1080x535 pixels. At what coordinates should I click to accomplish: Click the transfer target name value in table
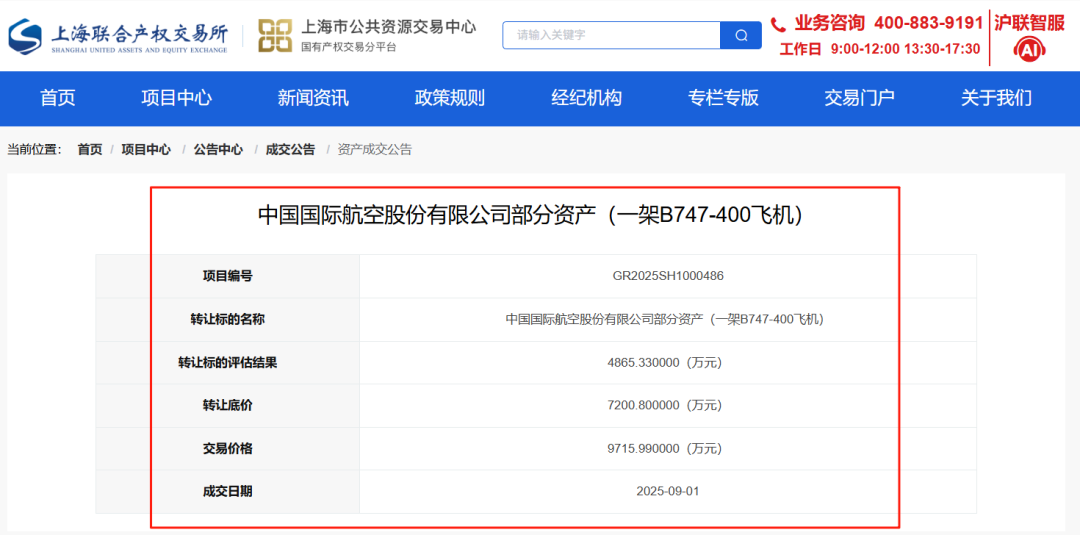point(665,319)
